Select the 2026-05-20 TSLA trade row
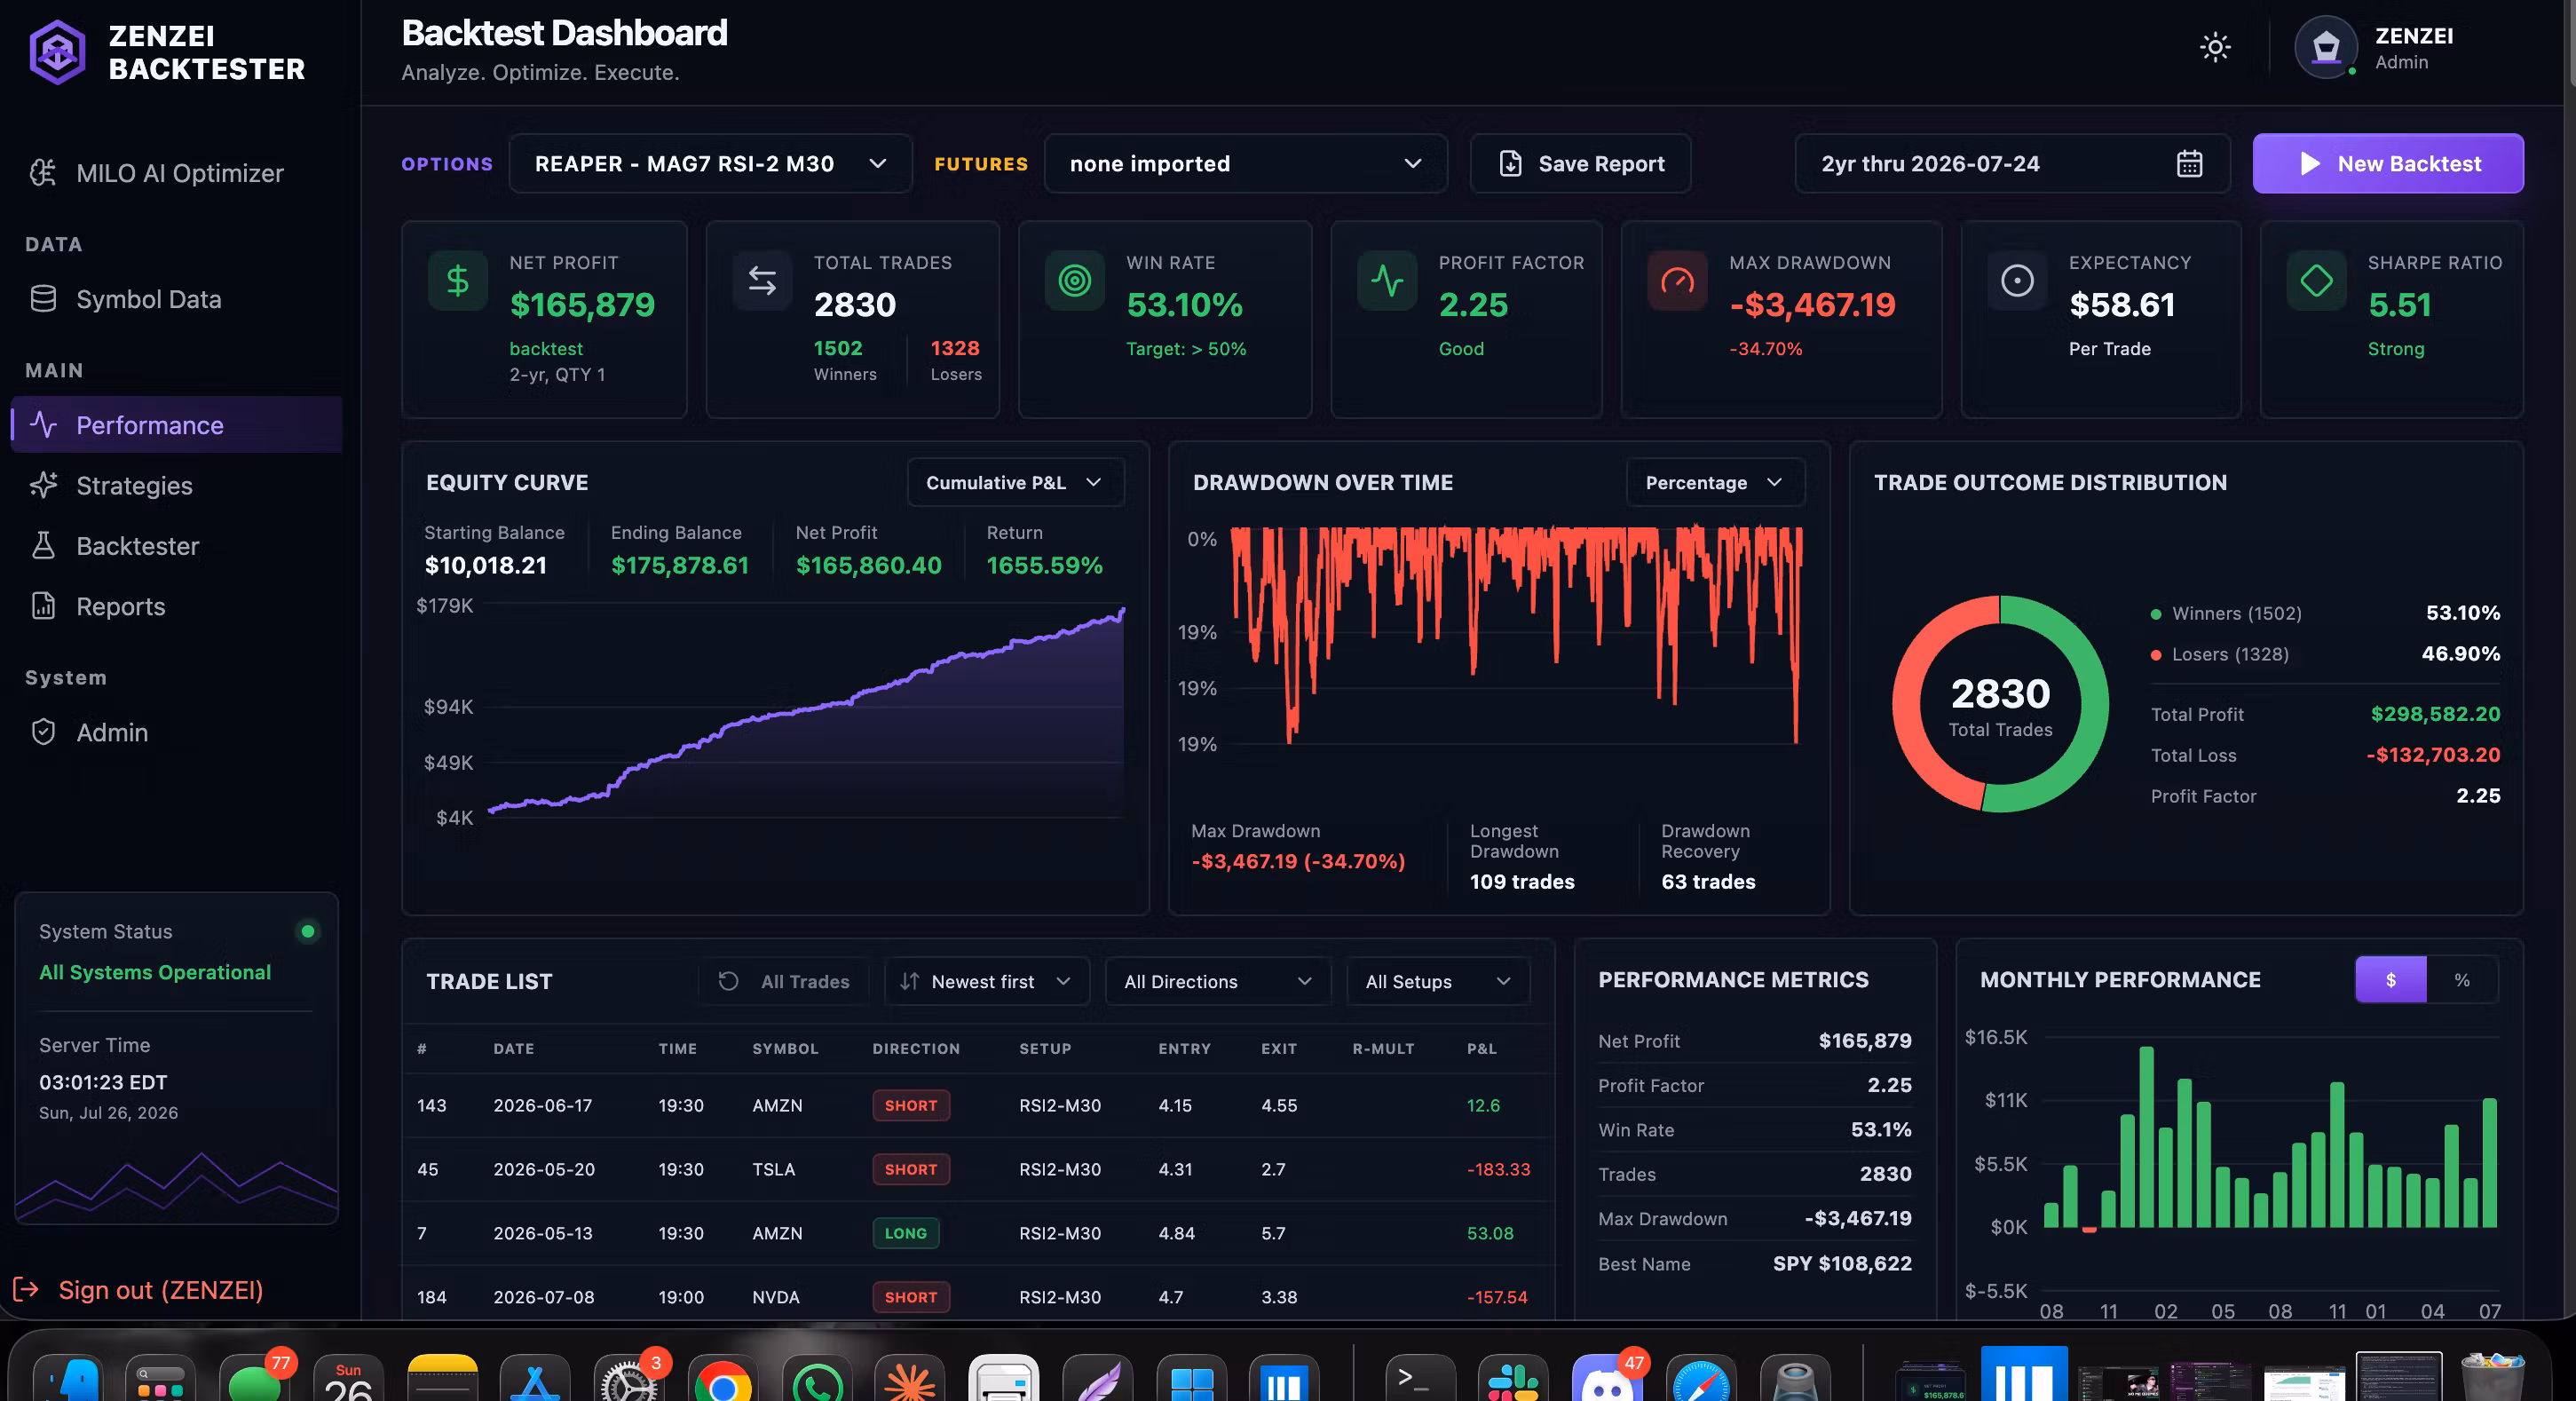The width and height of the screenshot is (2576, 1401). coord(978,1169)
